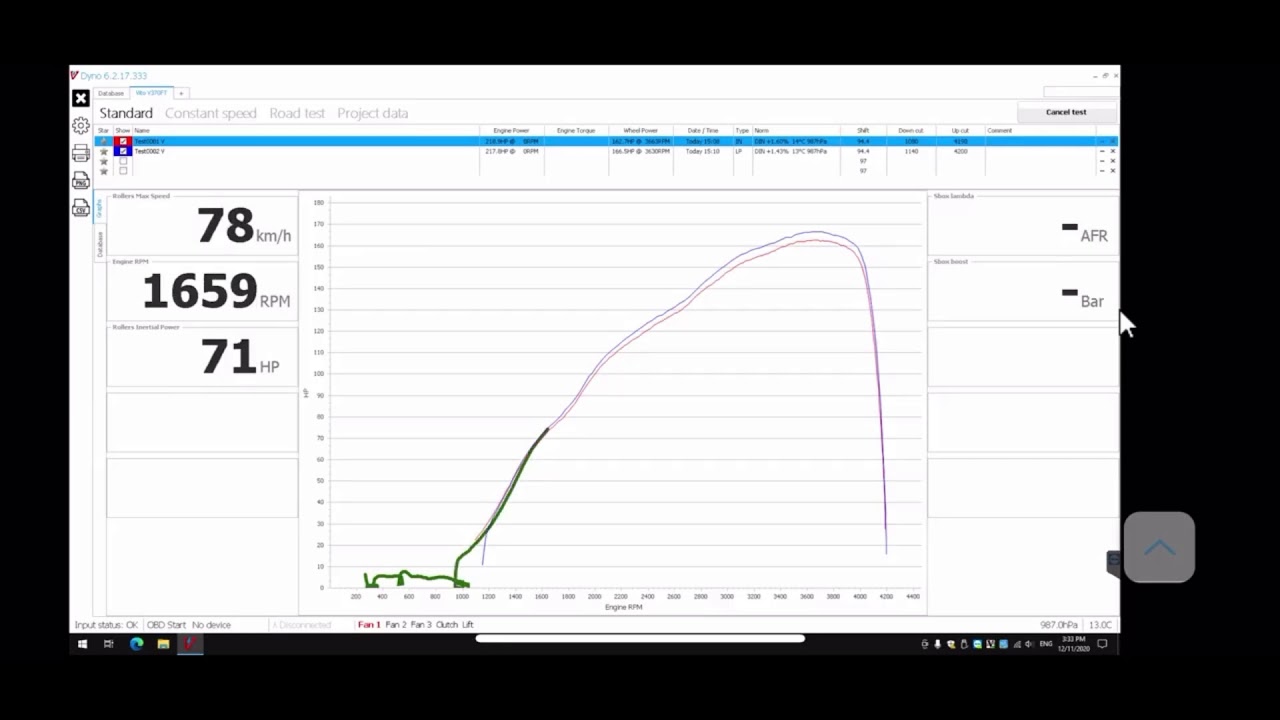Uncheck Show for Test0001 V

123,141
